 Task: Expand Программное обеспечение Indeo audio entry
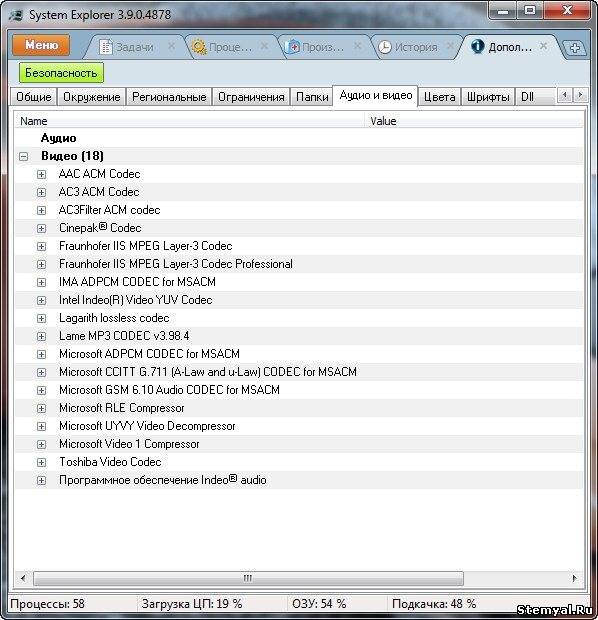[x=41, y=480]
